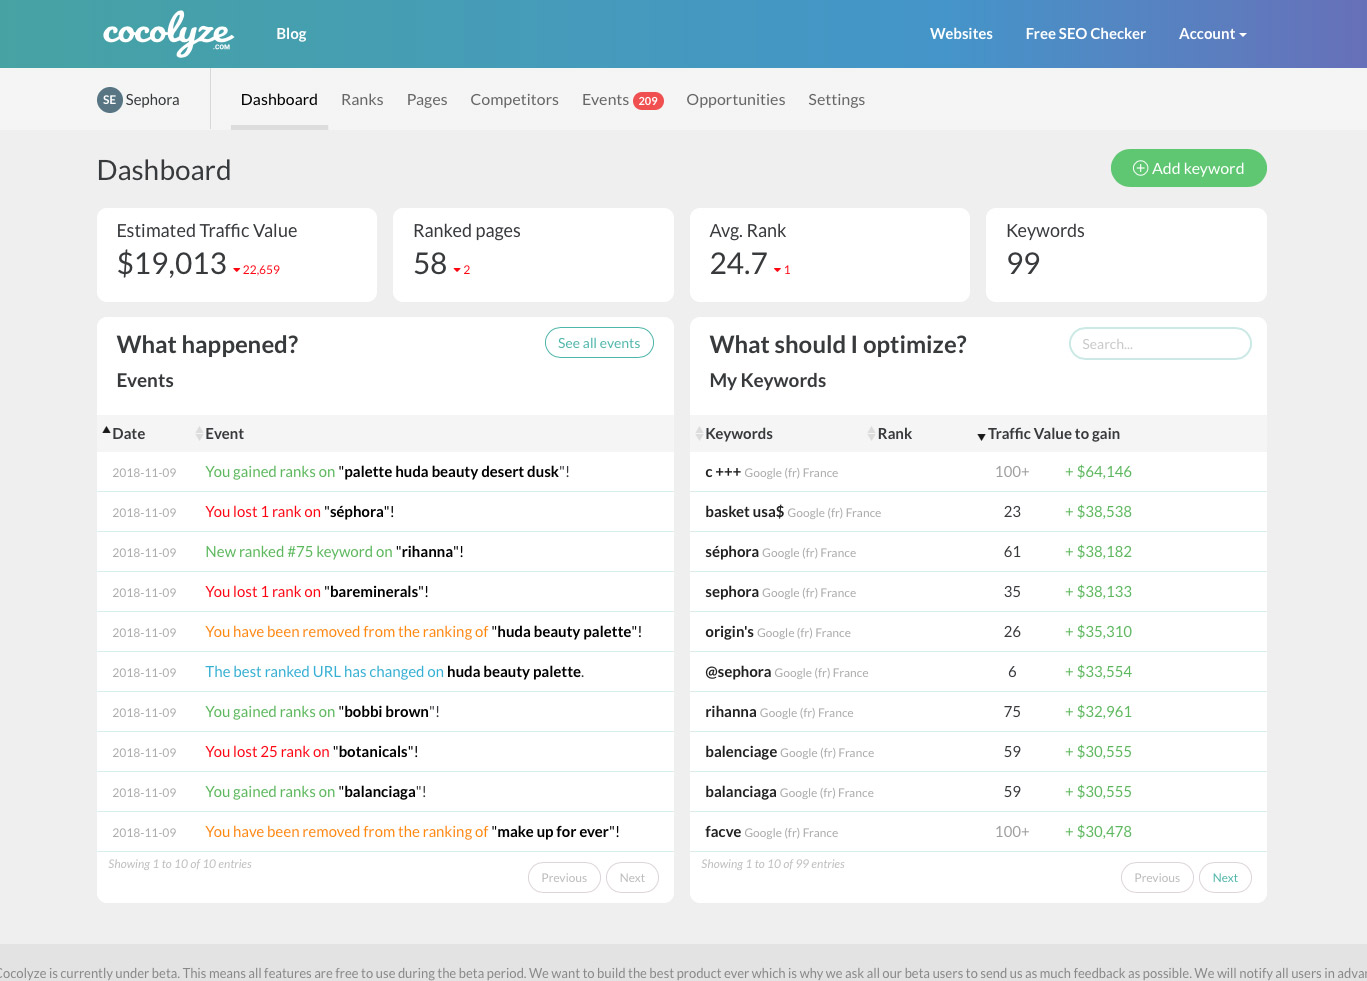
Task: Click traffic value "+ $38,538"
Action: tap(1098, 512)
